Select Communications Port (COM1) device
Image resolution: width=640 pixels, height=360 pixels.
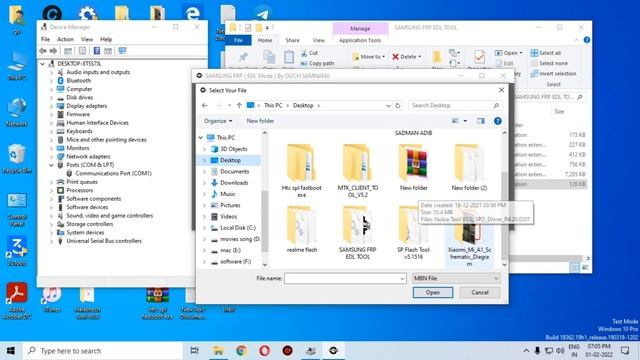[113, 173]
